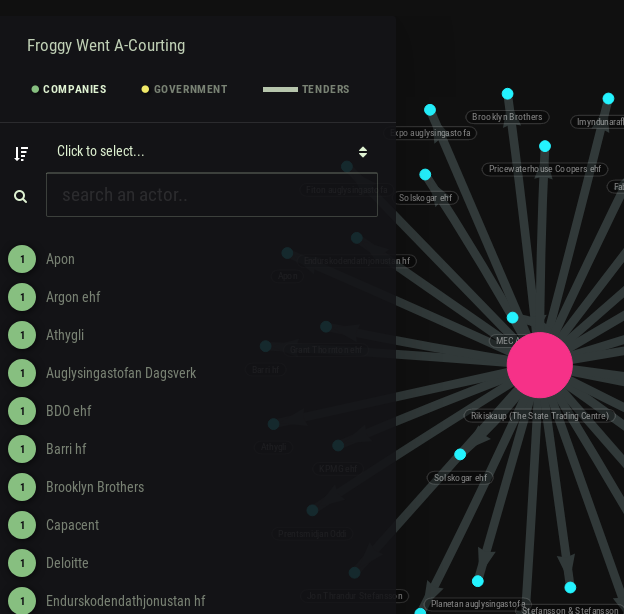
Task: Click the count badge beside Argon ehf
Action: coord(22,297)
